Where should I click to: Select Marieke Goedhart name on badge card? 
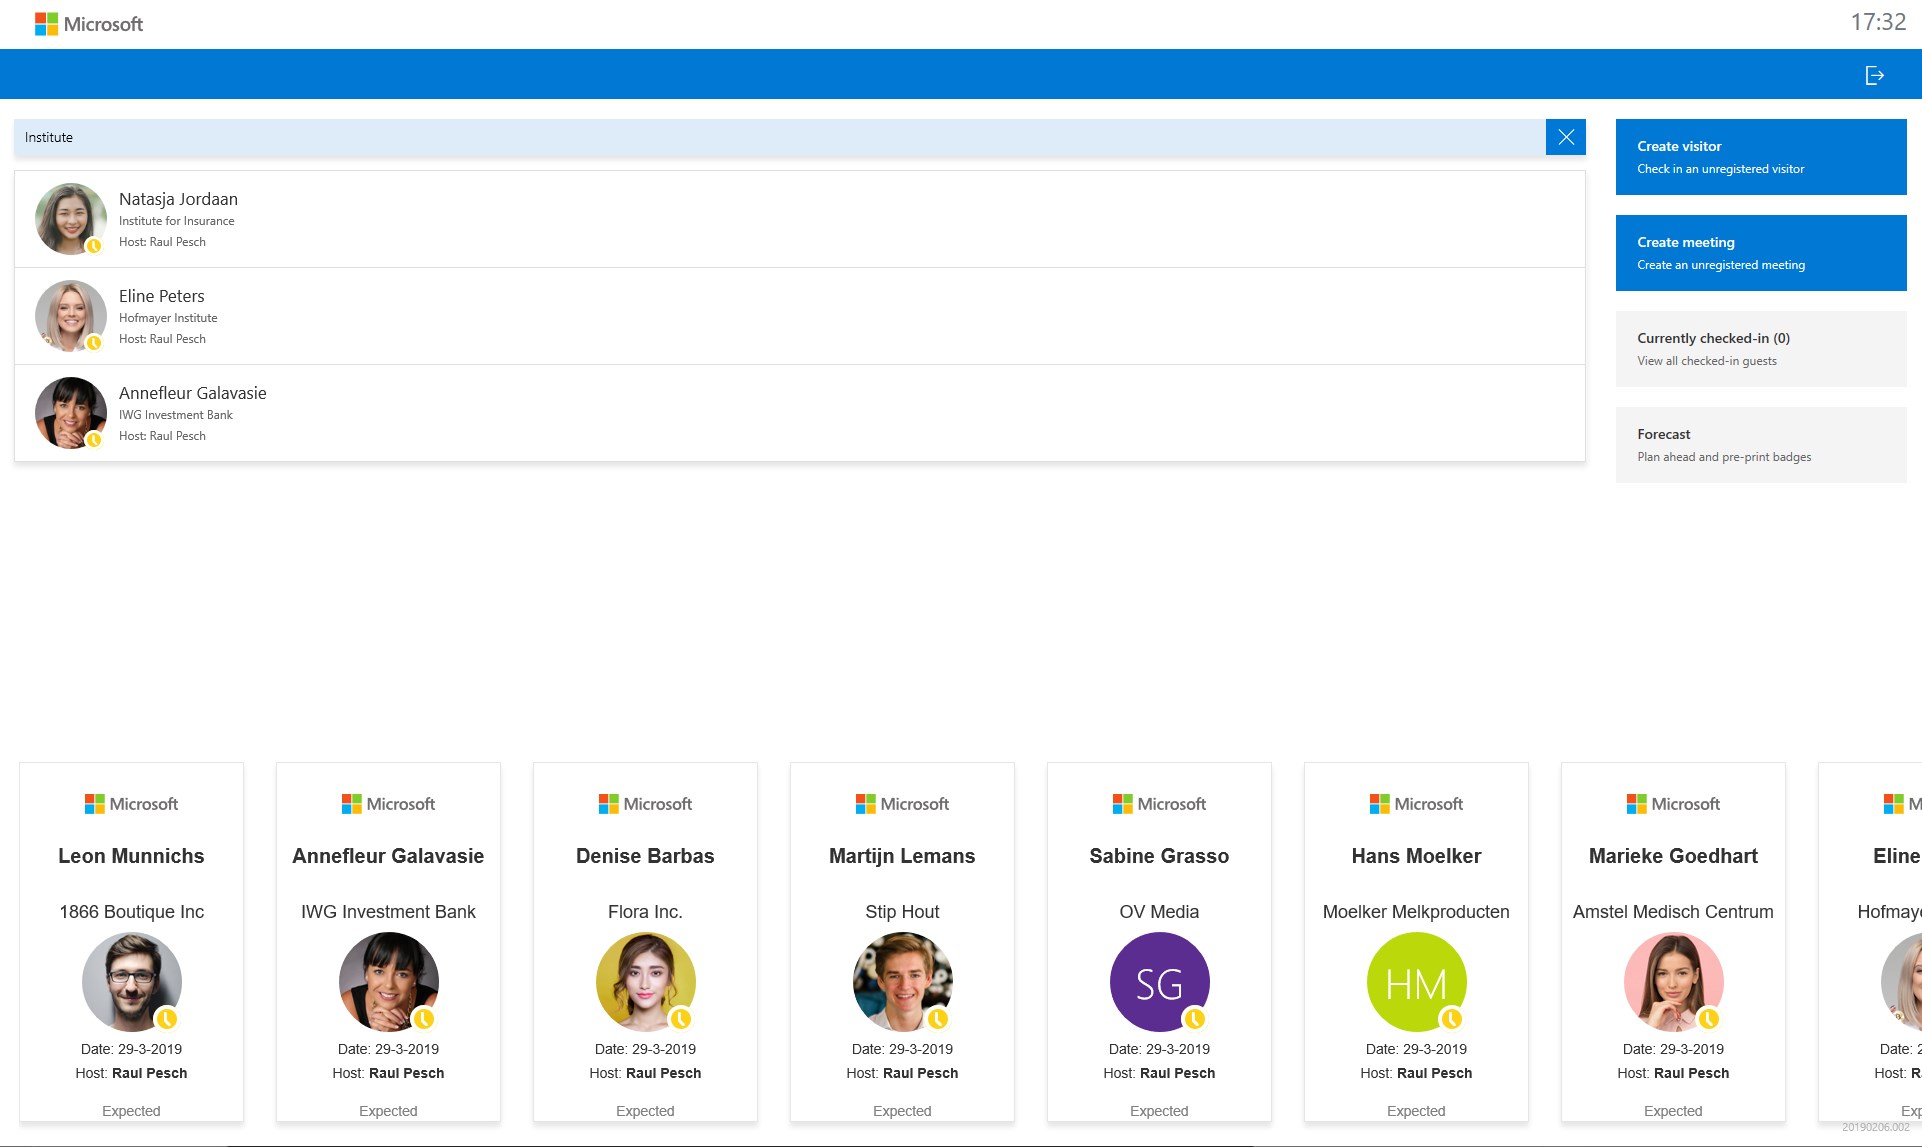[x=1673, y=856]
